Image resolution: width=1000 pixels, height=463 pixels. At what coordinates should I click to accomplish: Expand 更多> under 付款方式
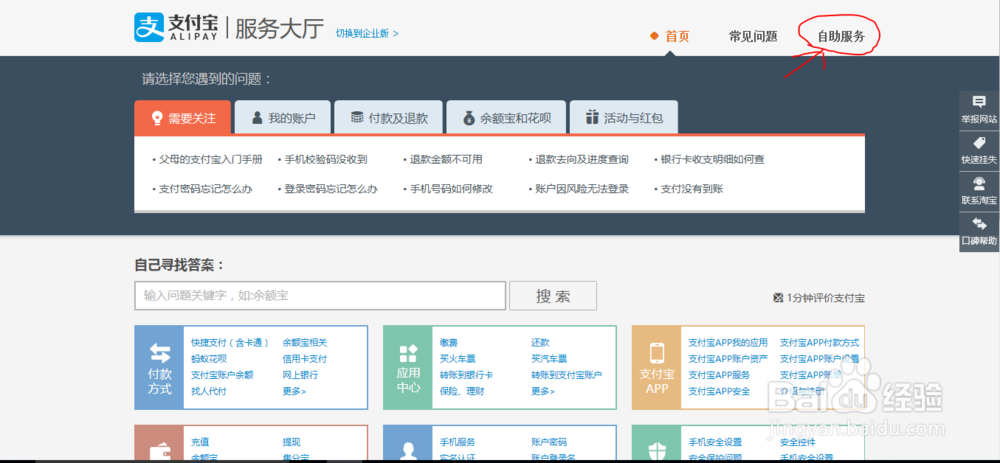pyautogui.click(x=294, y=391)
